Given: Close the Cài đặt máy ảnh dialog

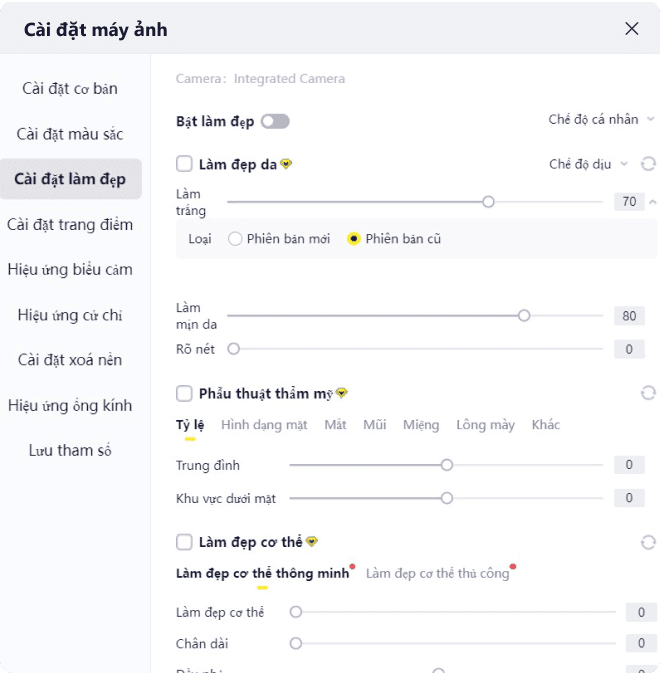Looking at the screenshot, I should coord(632,29).
